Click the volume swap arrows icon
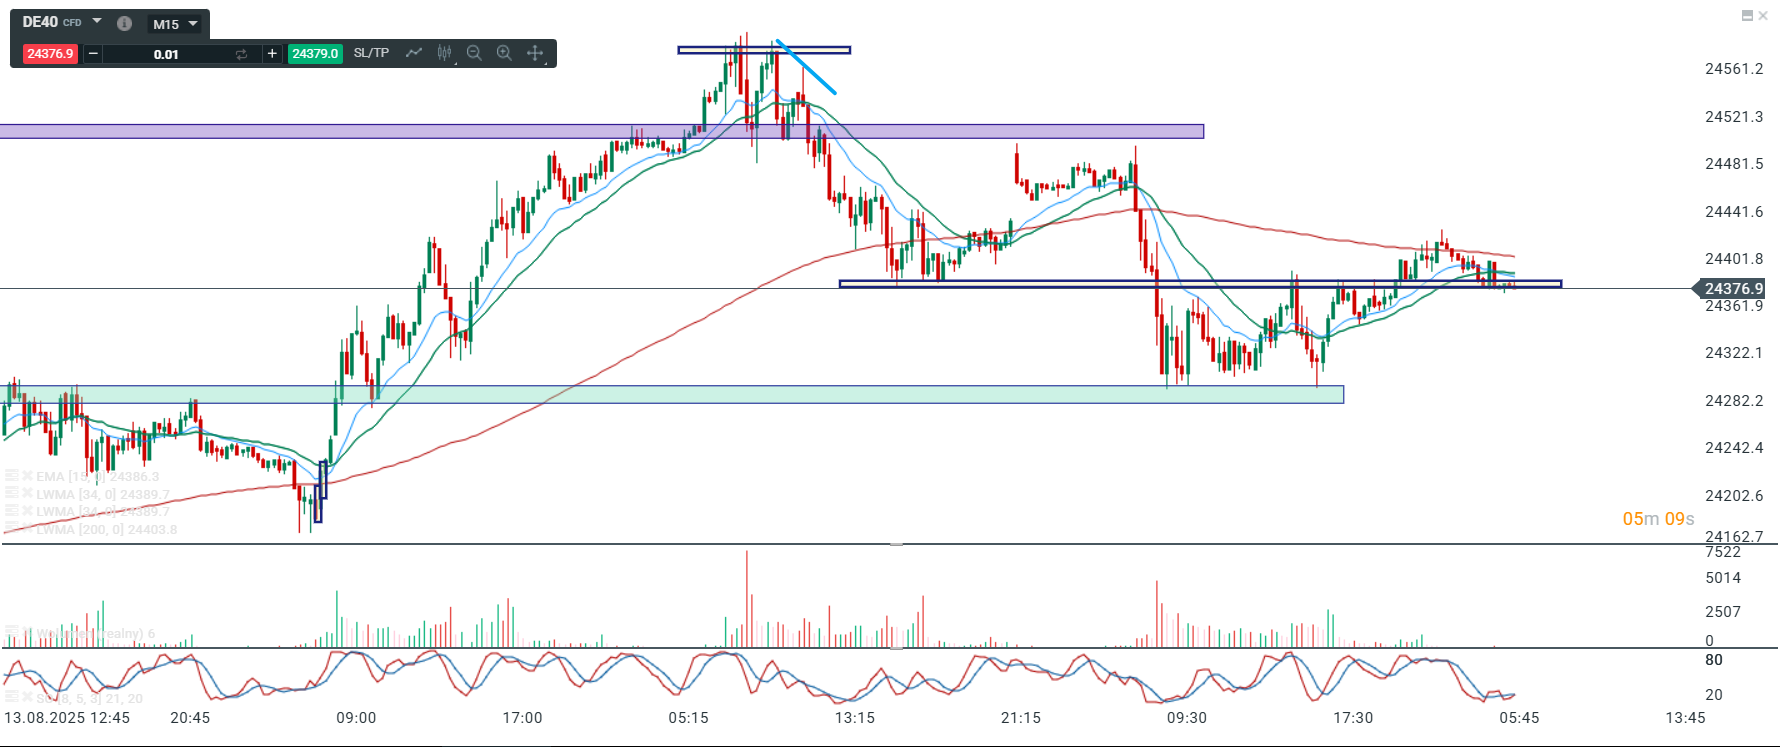Viewport: 1780px width, 747px height. [241, 54]
